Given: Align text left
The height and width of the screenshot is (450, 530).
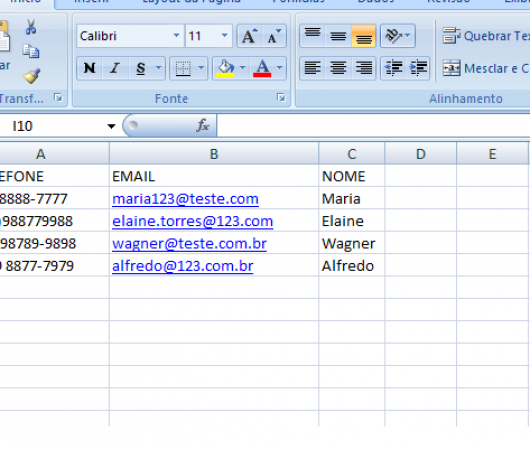Looking at the screenshot, I should click(x=312, y=68).
